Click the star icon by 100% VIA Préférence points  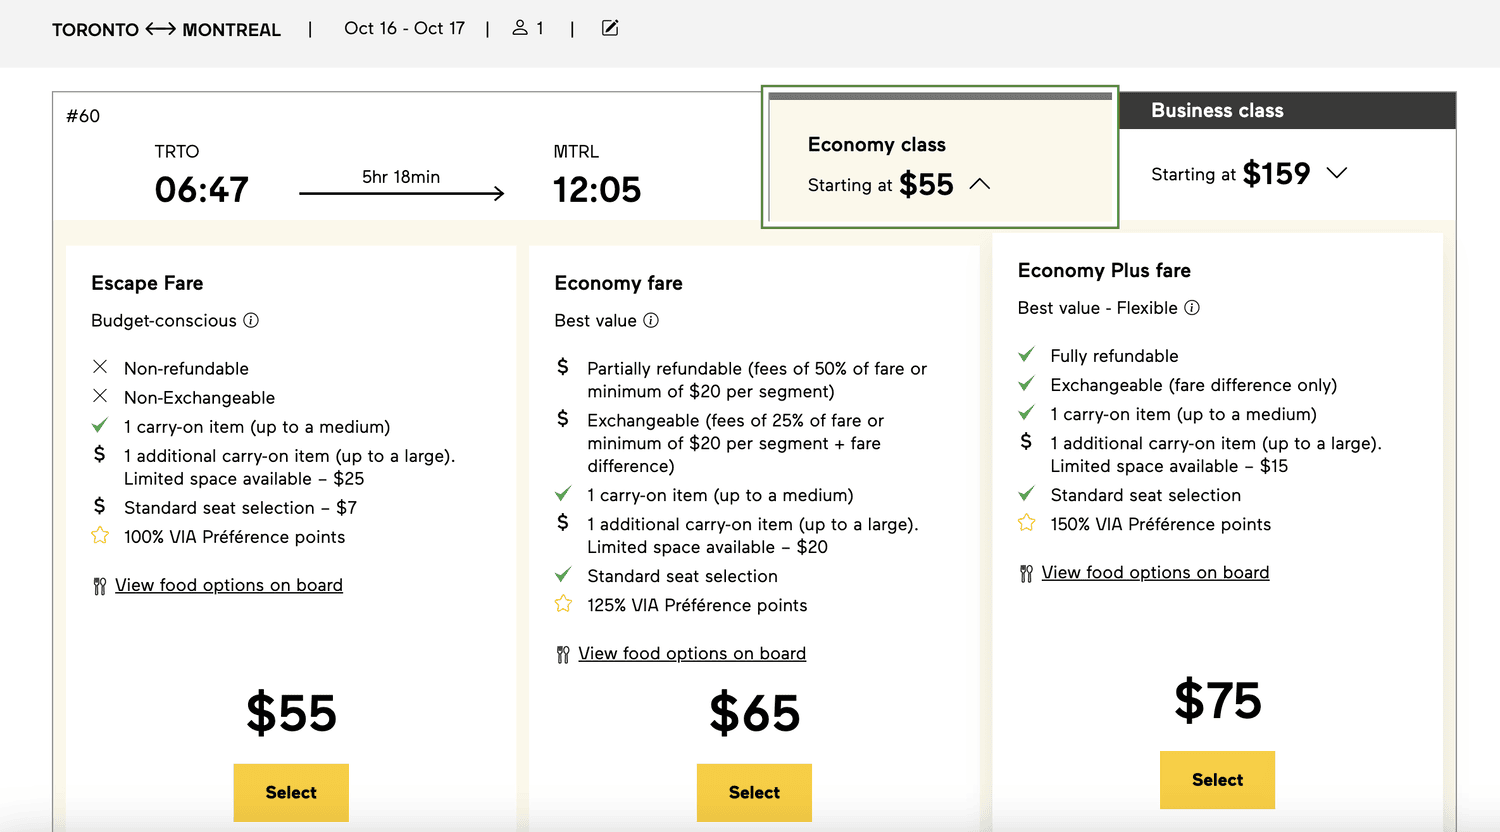pos(100,536)
